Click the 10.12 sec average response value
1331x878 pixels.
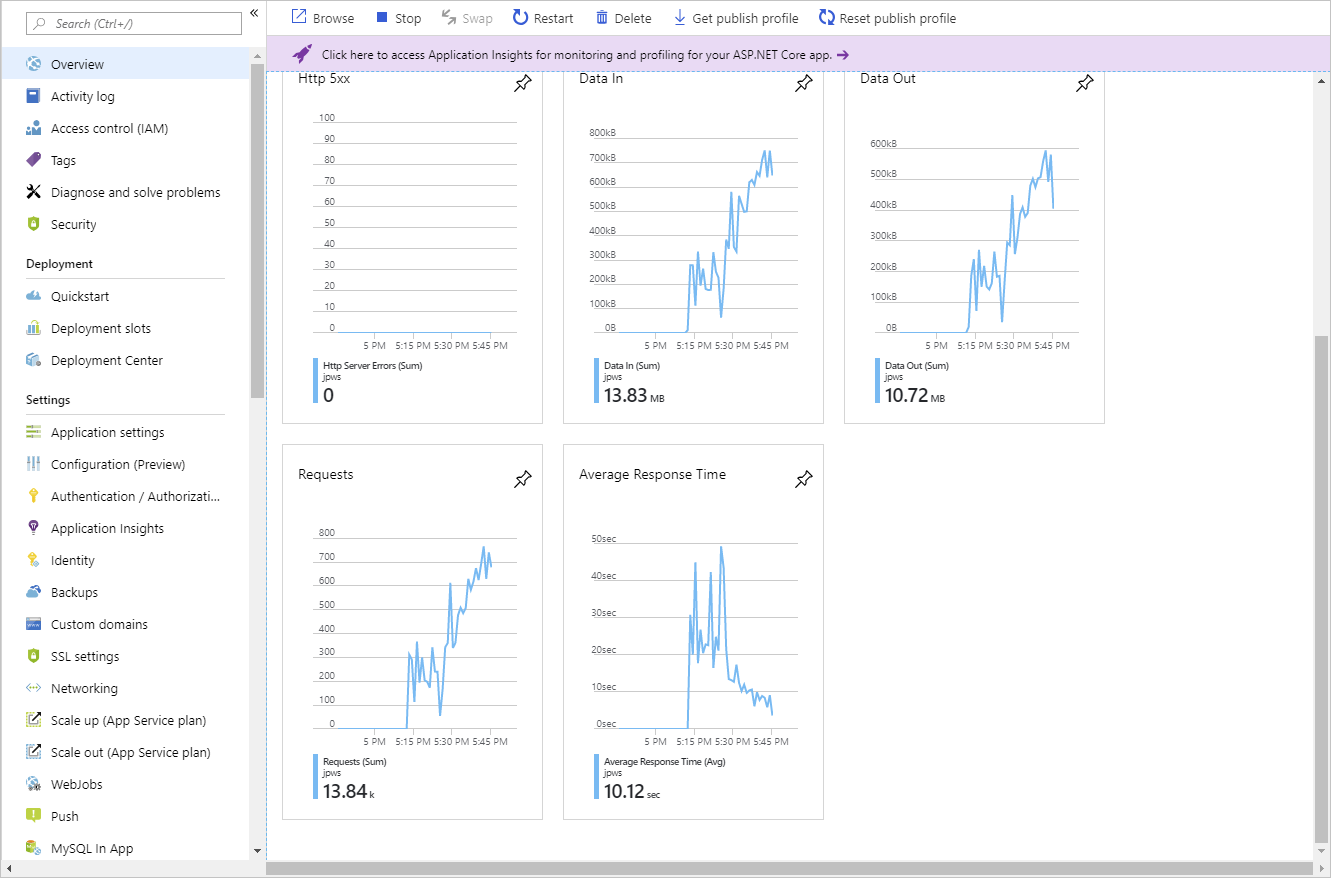point(632,793)
